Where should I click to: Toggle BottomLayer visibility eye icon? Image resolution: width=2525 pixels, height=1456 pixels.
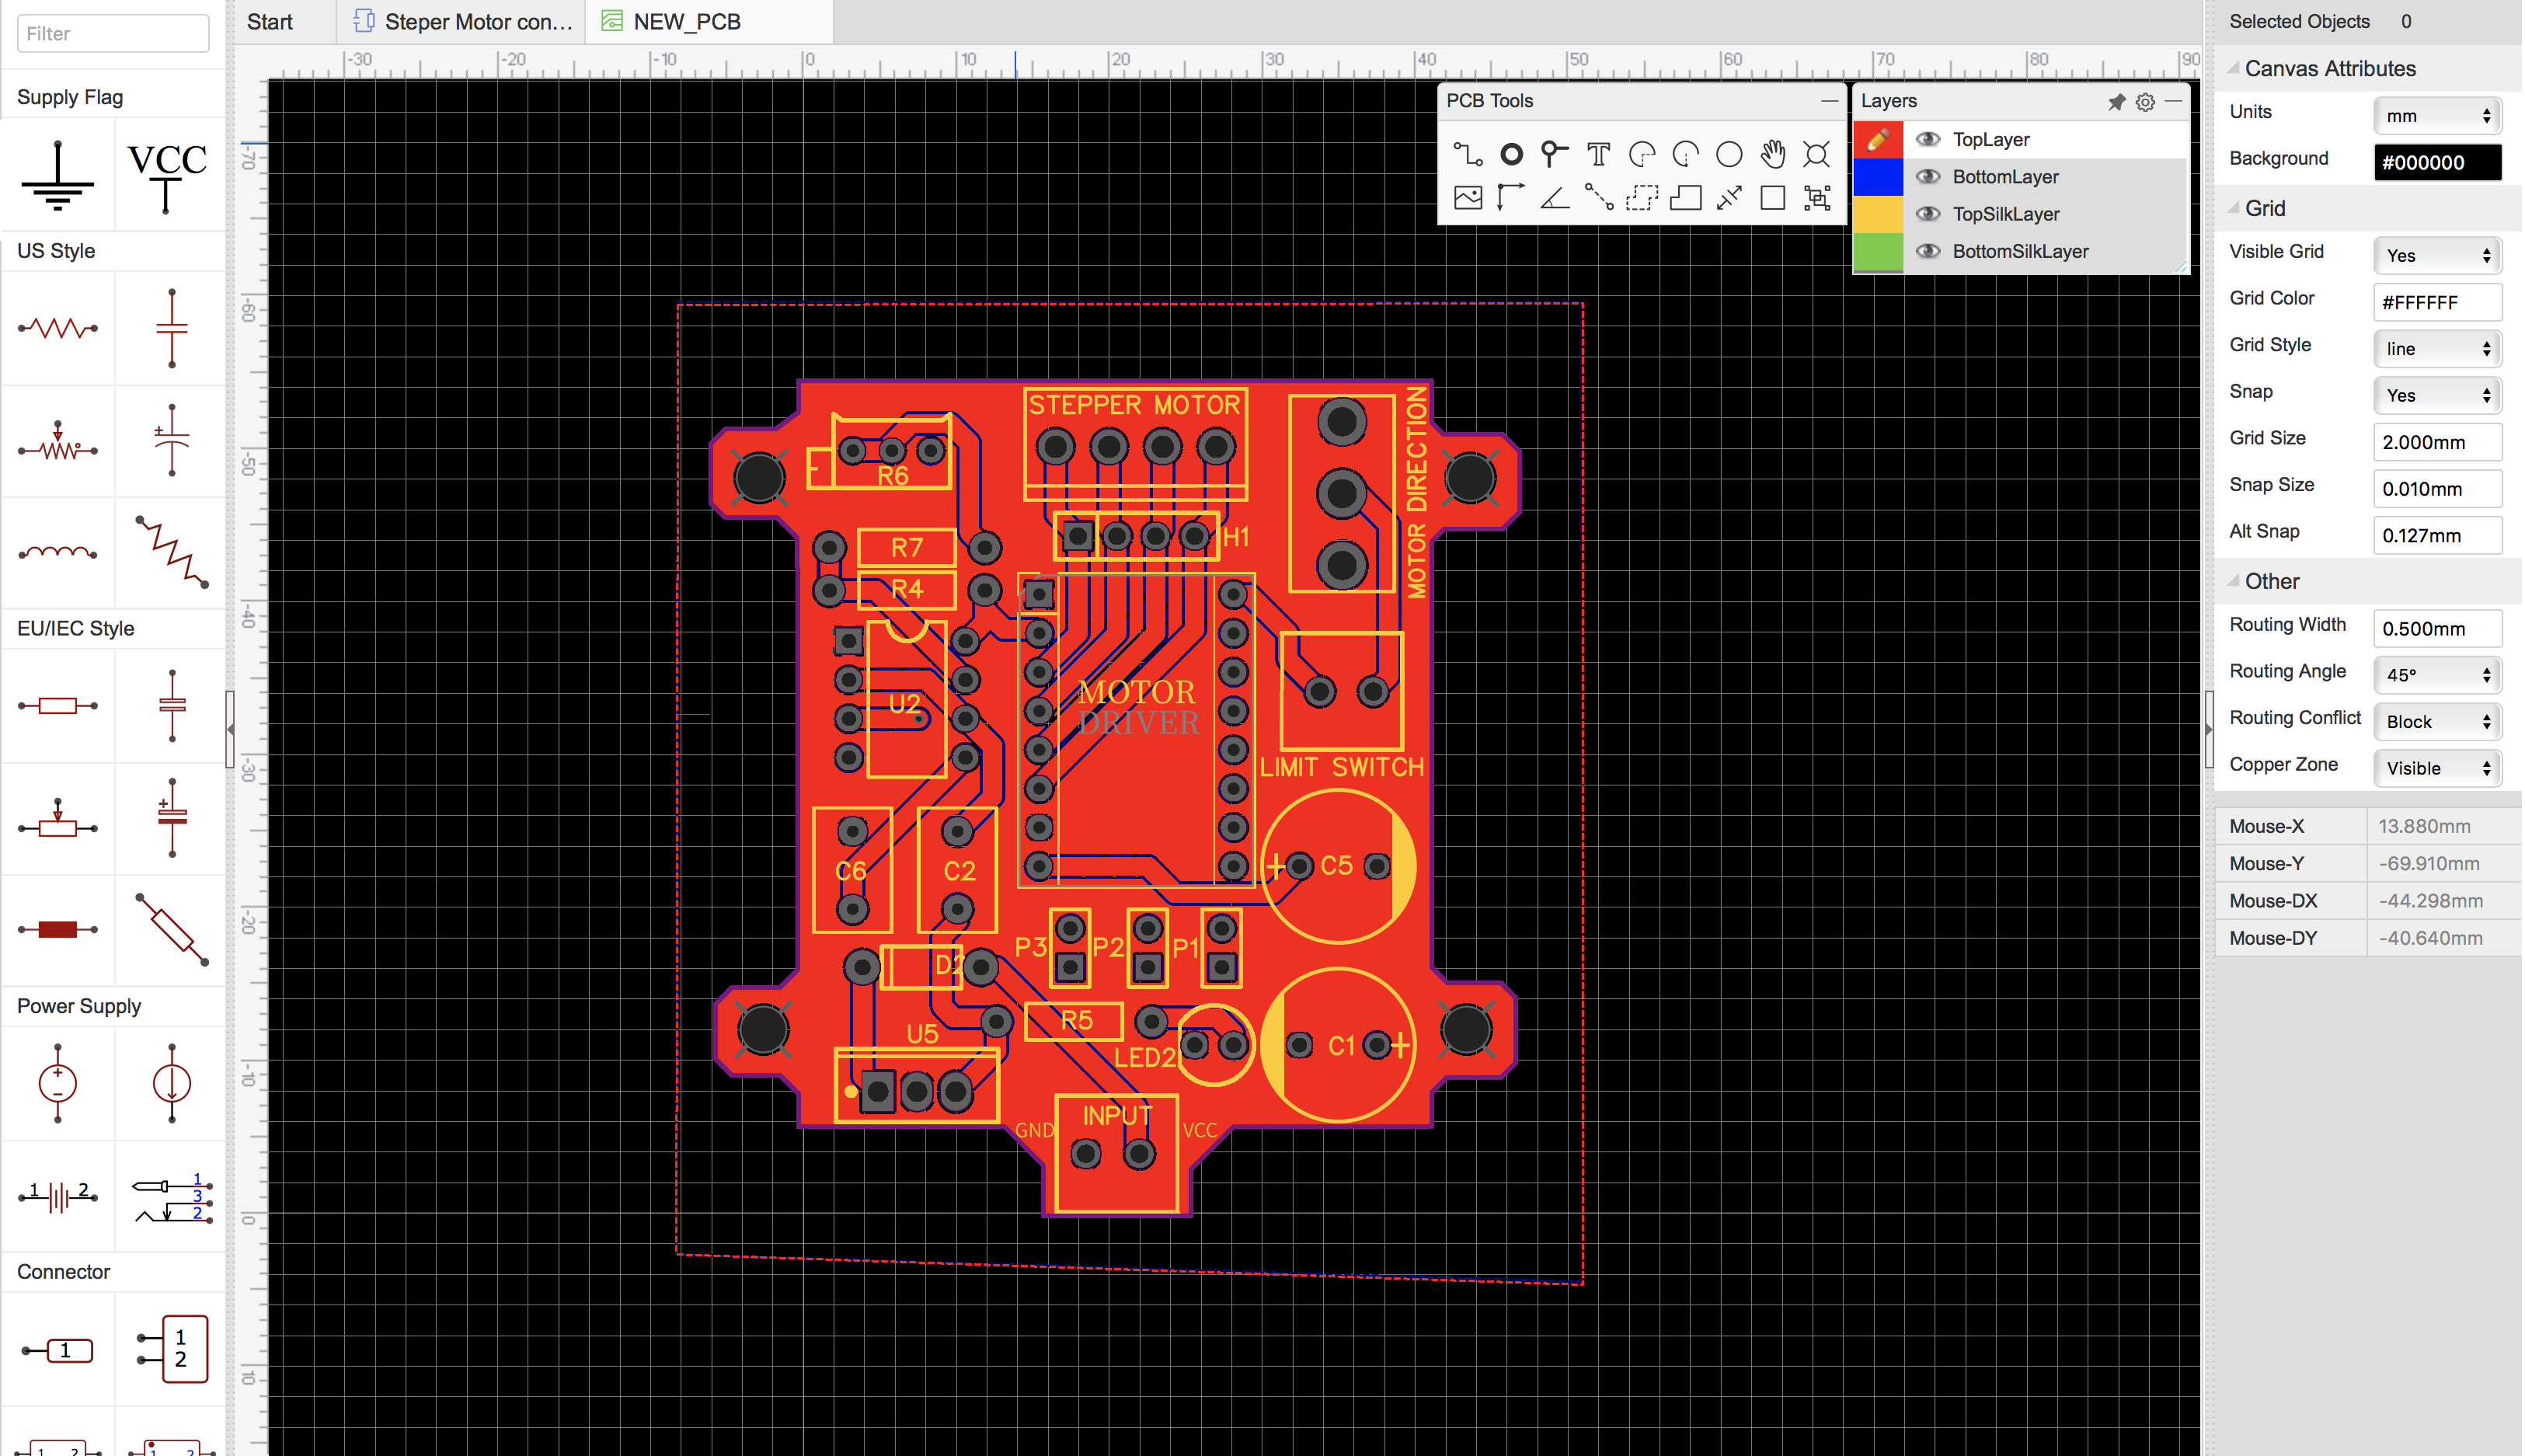pyautogui.click(x=1928, y=177)
